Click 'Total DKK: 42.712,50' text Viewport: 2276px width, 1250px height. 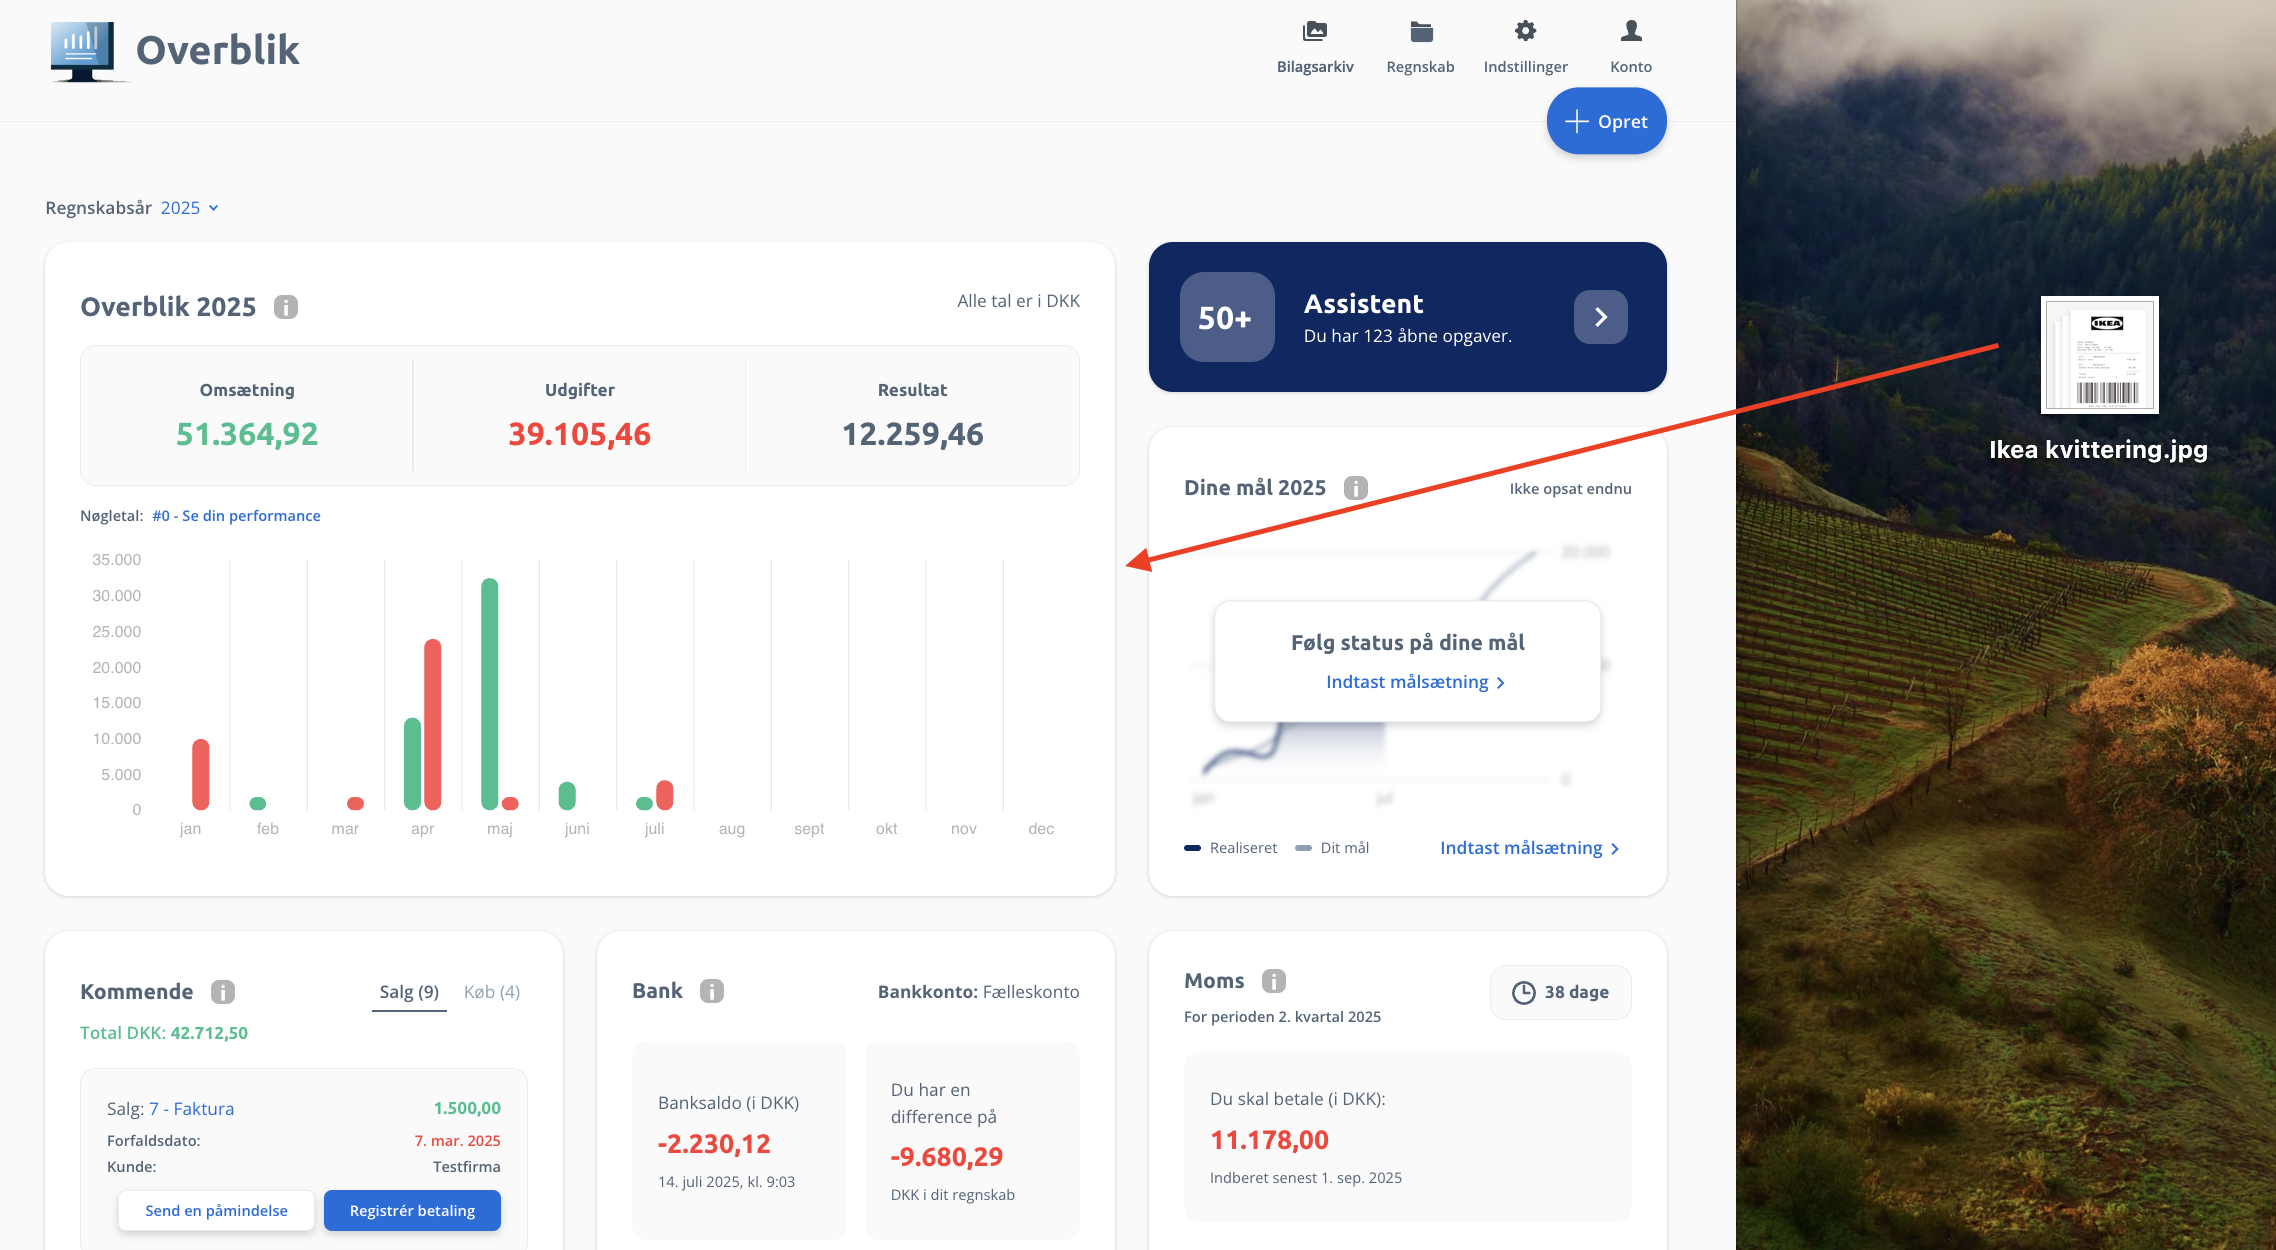coord(164,1033)
